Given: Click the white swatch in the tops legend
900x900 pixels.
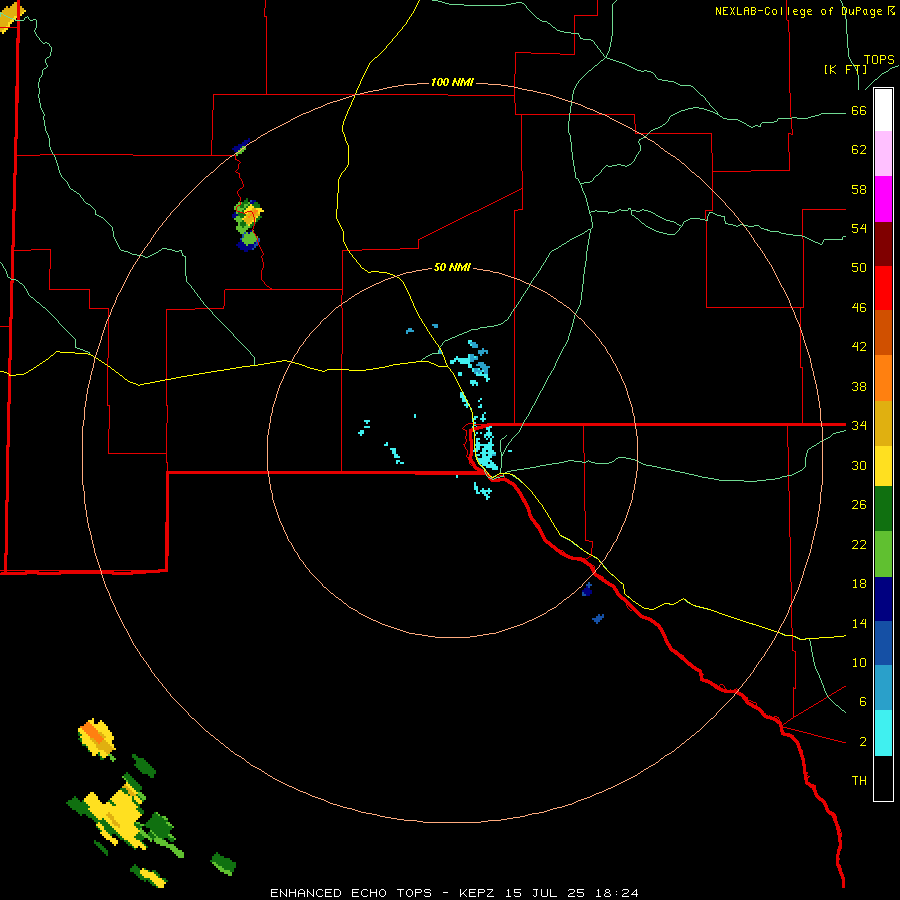Looking at the screenshot, I should [x=883, y=110].
